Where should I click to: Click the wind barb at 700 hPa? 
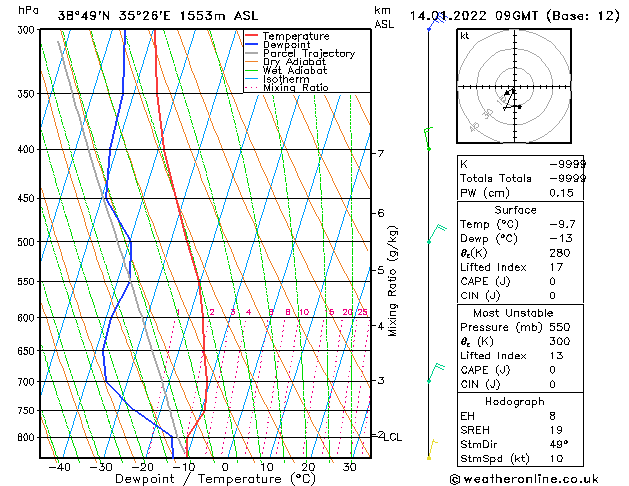[x=436, y=373]
